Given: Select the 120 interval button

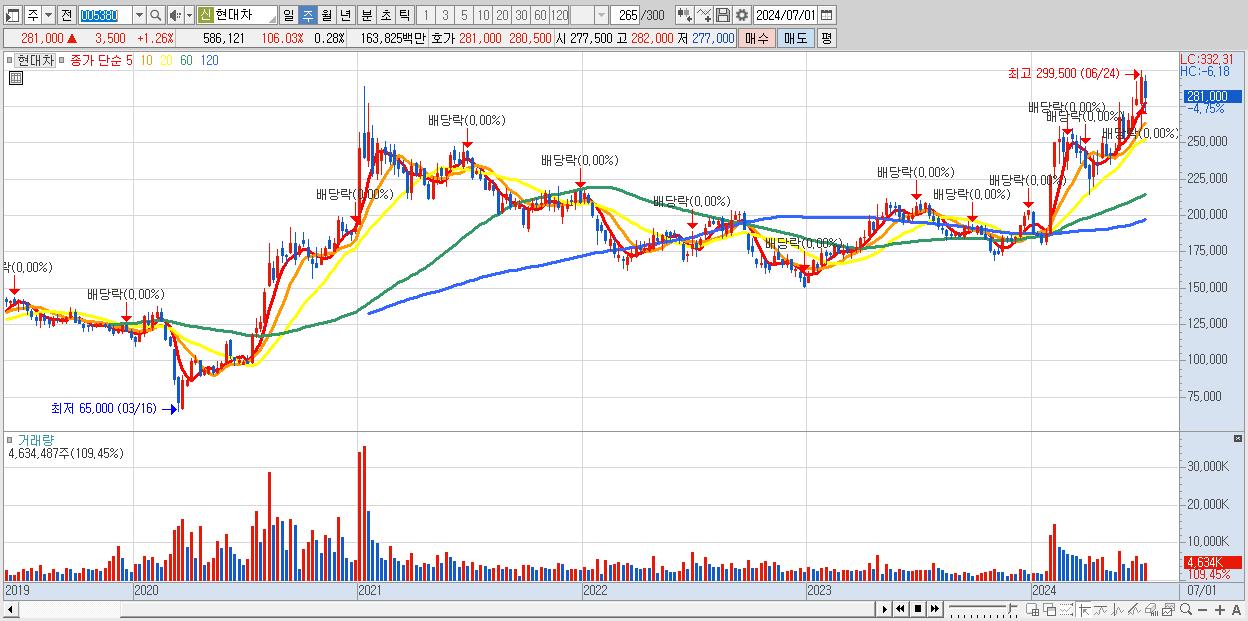Looking at the screenshot, I should pyautogui.click(x=559, y=15).
